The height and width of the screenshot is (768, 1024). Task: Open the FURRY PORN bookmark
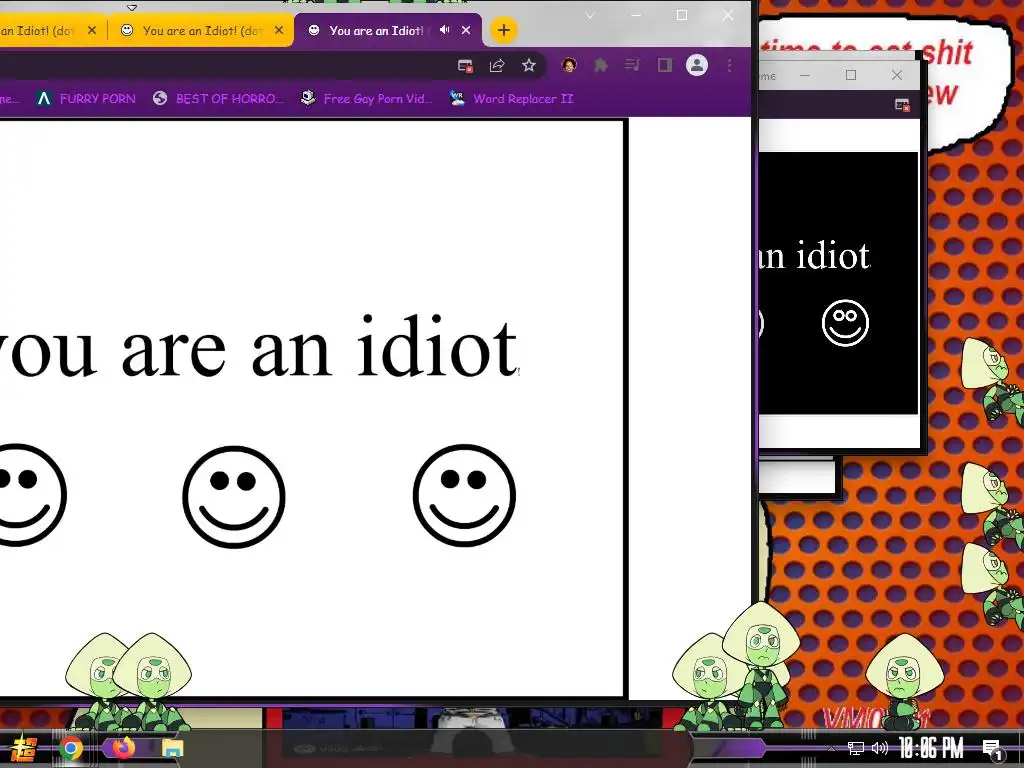point(86,99)
